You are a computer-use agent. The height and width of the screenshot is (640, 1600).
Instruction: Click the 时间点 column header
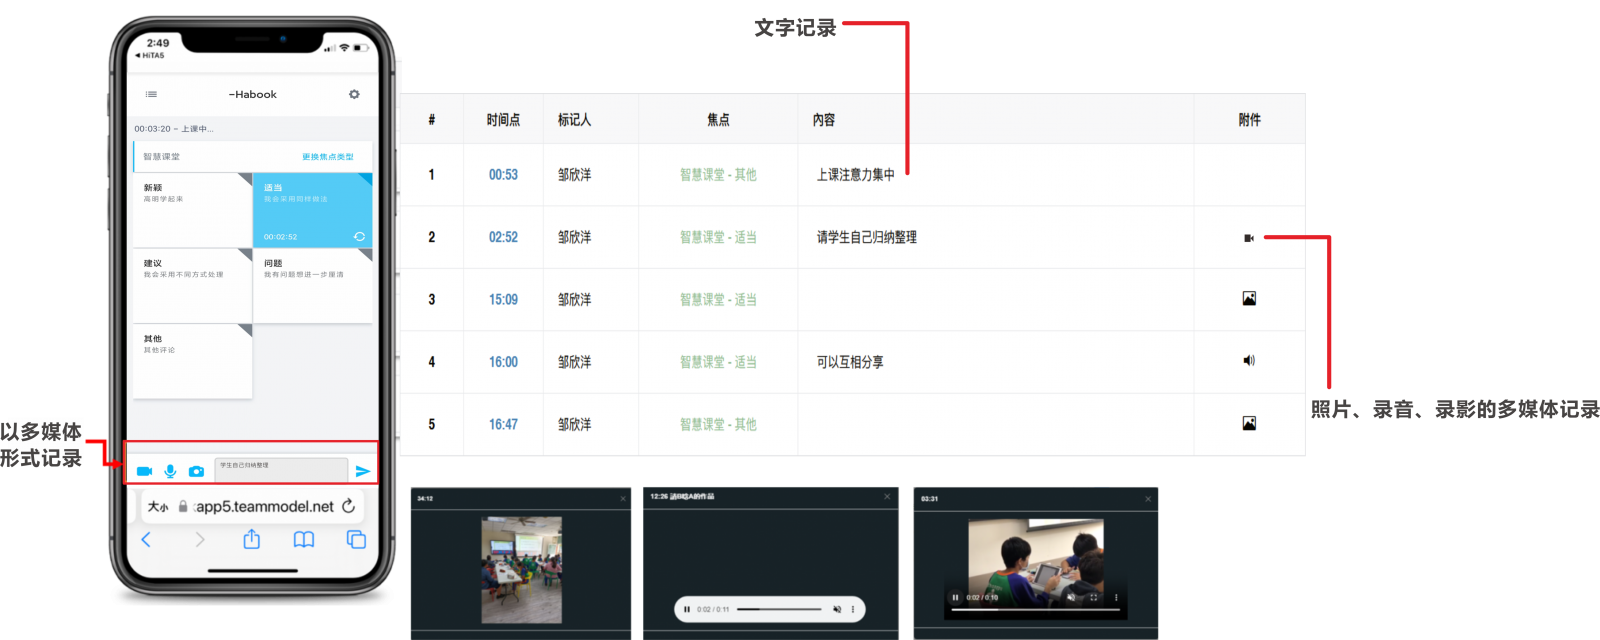point(503,120)
